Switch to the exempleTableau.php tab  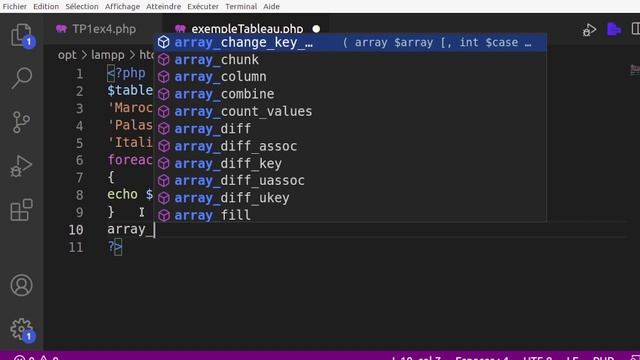click(x=247, y=29)
